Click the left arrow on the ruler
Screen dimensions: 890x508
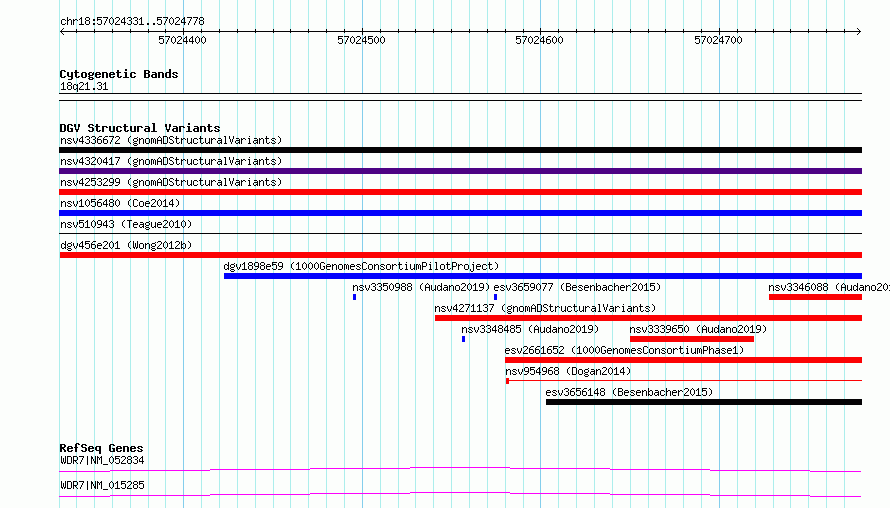pyautogui.click(x=62, y=31)
